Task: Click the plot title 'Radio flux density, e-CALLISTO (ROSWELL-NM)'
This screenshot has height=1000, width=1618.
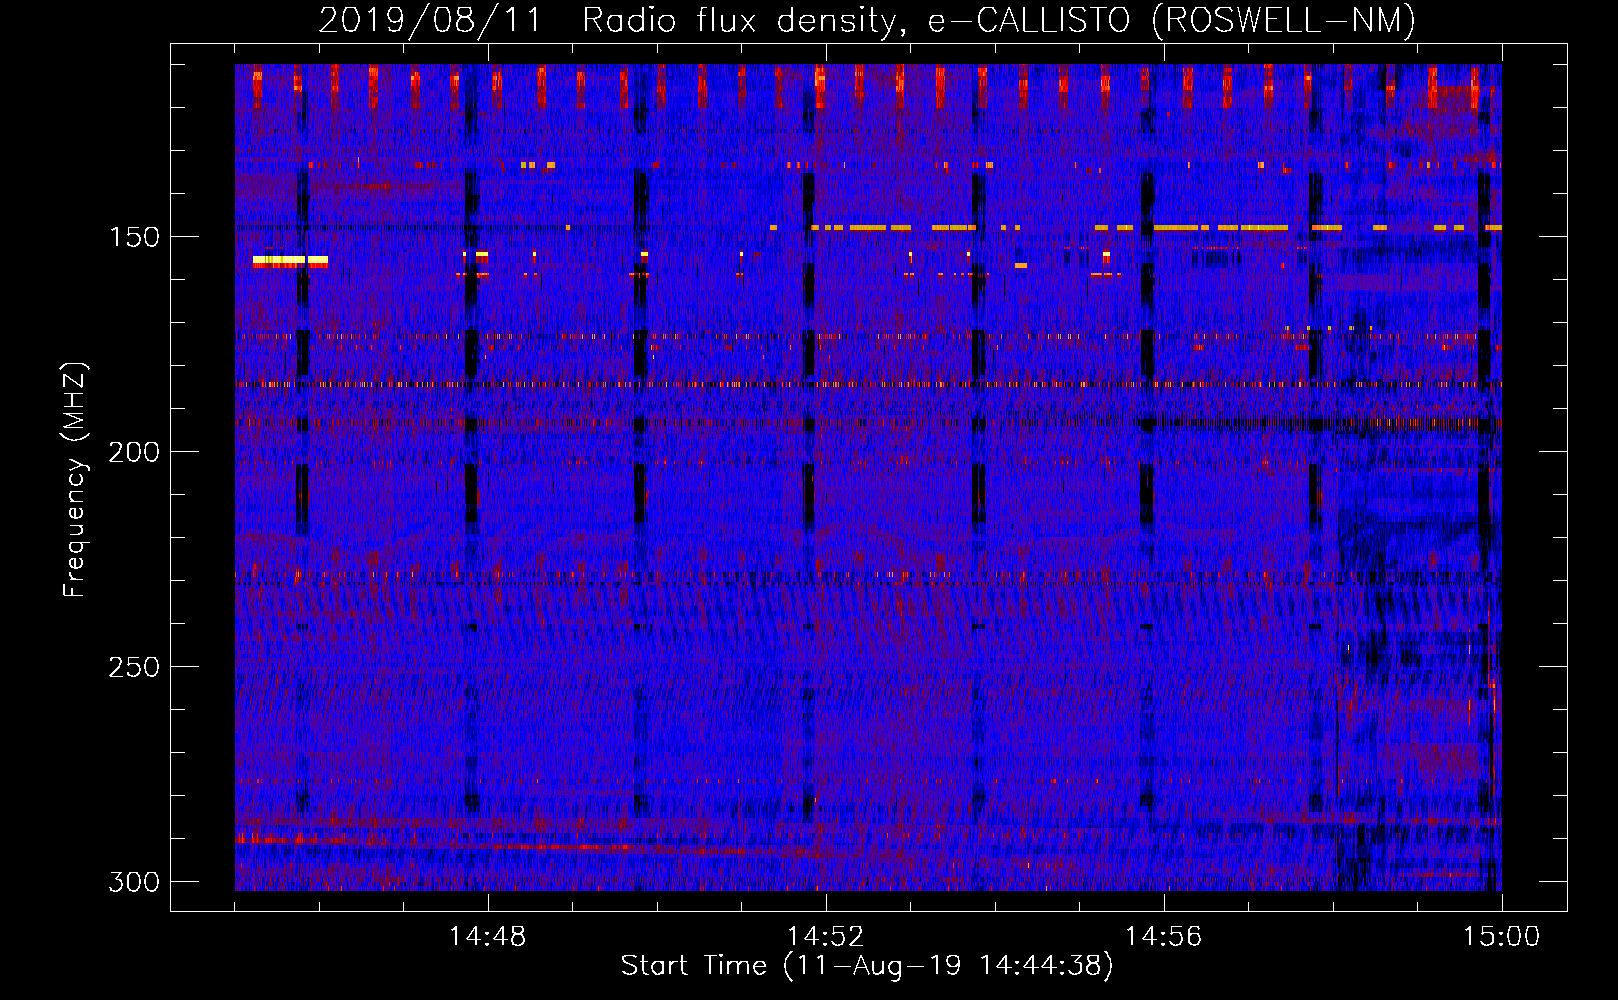Action: [x=999, y=20]
